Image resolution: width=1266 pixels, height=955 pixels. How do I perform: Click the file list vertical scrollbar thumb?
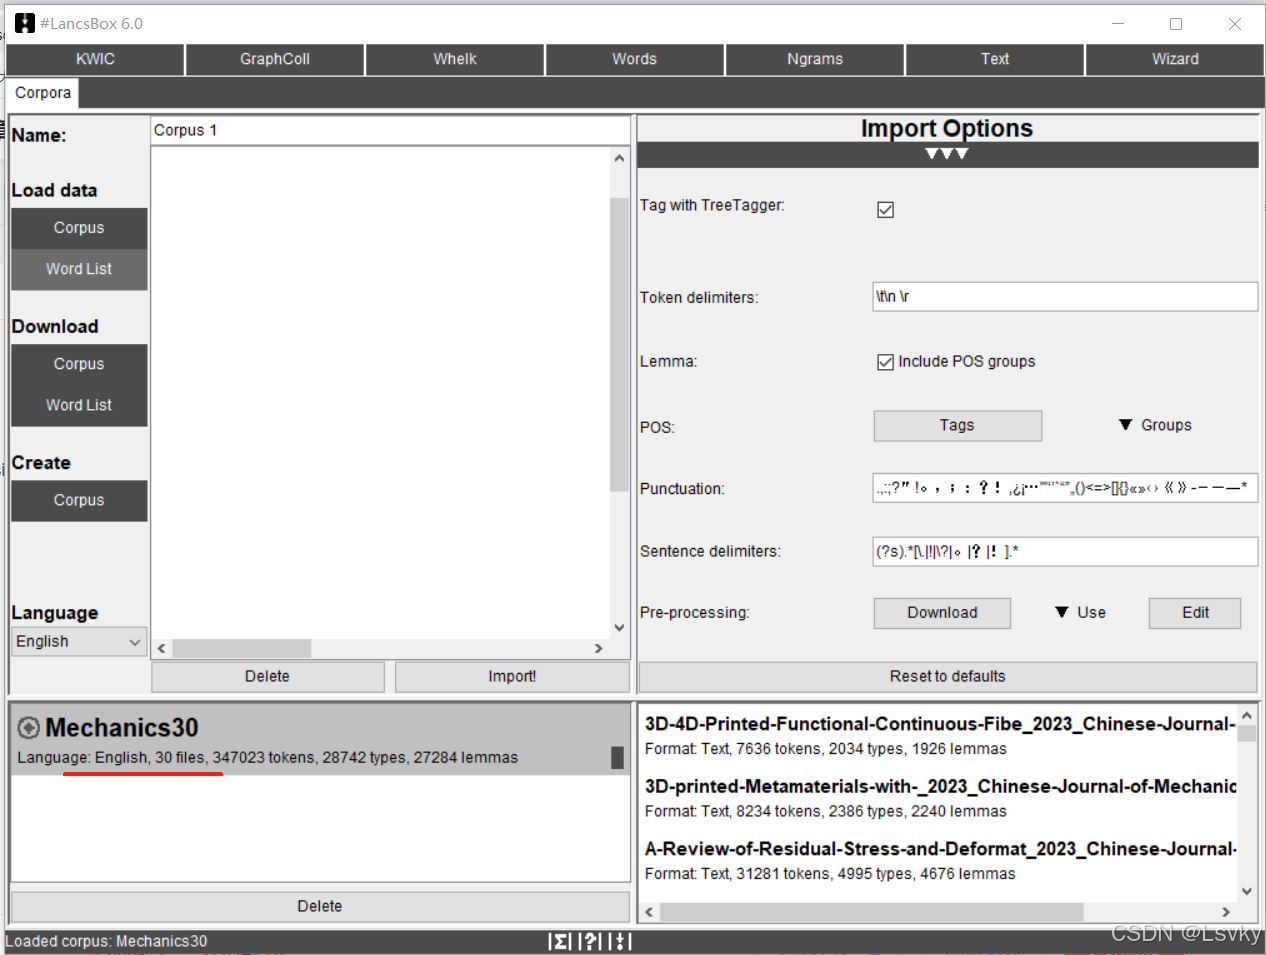coord(619,345)
